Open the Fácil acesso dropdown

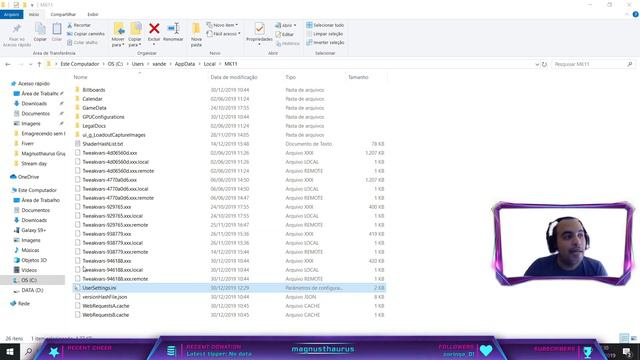click(x=223, y=34)
